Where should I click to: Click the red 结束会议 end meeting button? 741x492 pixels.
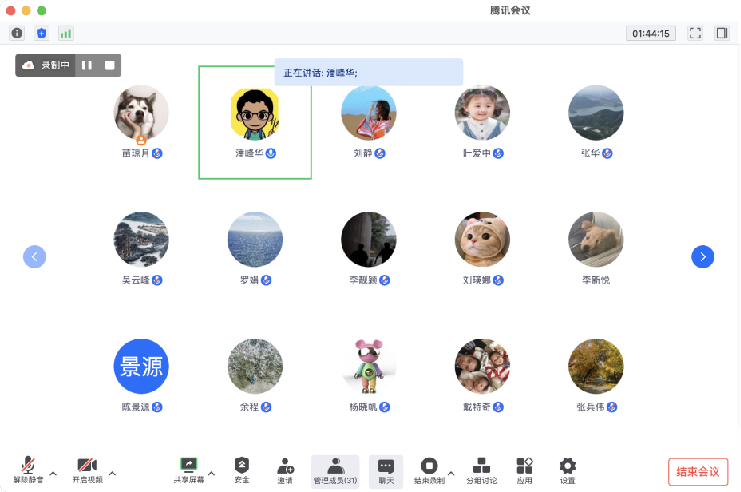(x=698, y=472)
